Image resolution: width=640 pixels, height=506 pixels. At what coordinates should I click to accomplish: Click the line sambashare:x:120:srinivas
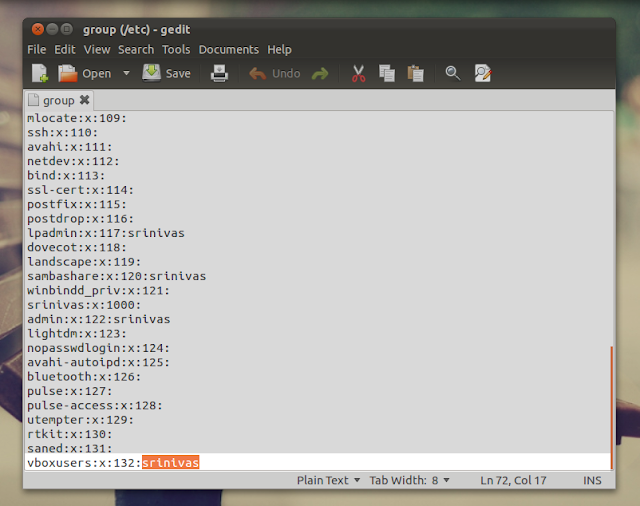pyautogui.click(x=116, y=276)
